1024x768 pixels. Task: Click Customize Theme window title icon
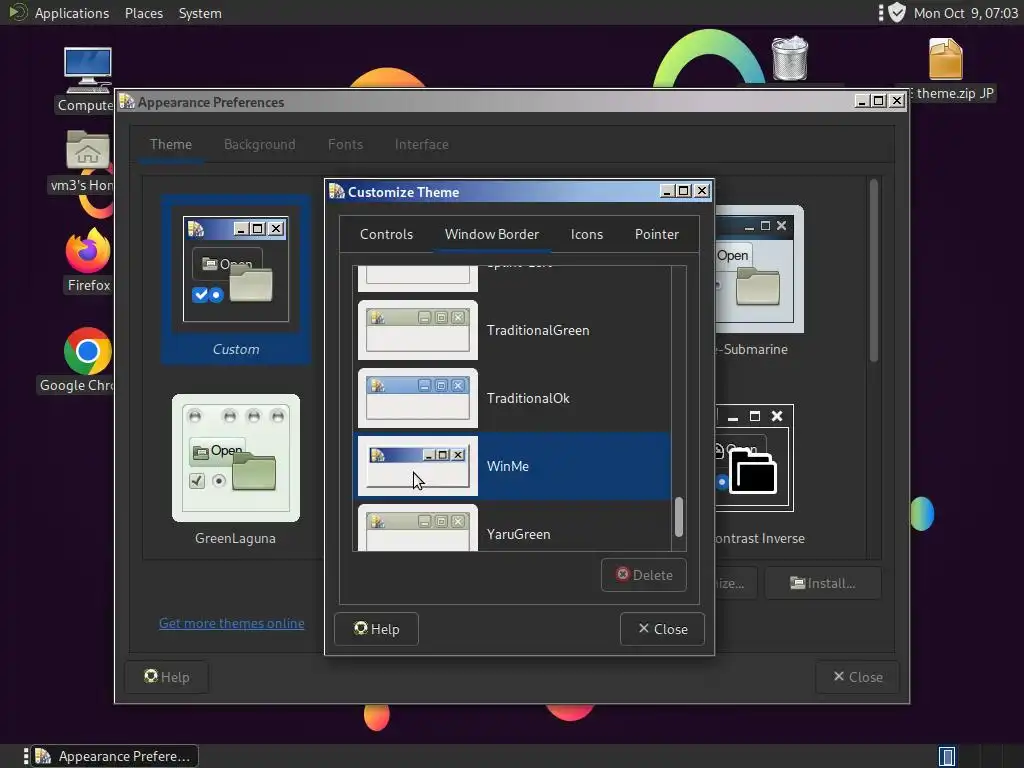pos(337,191)
